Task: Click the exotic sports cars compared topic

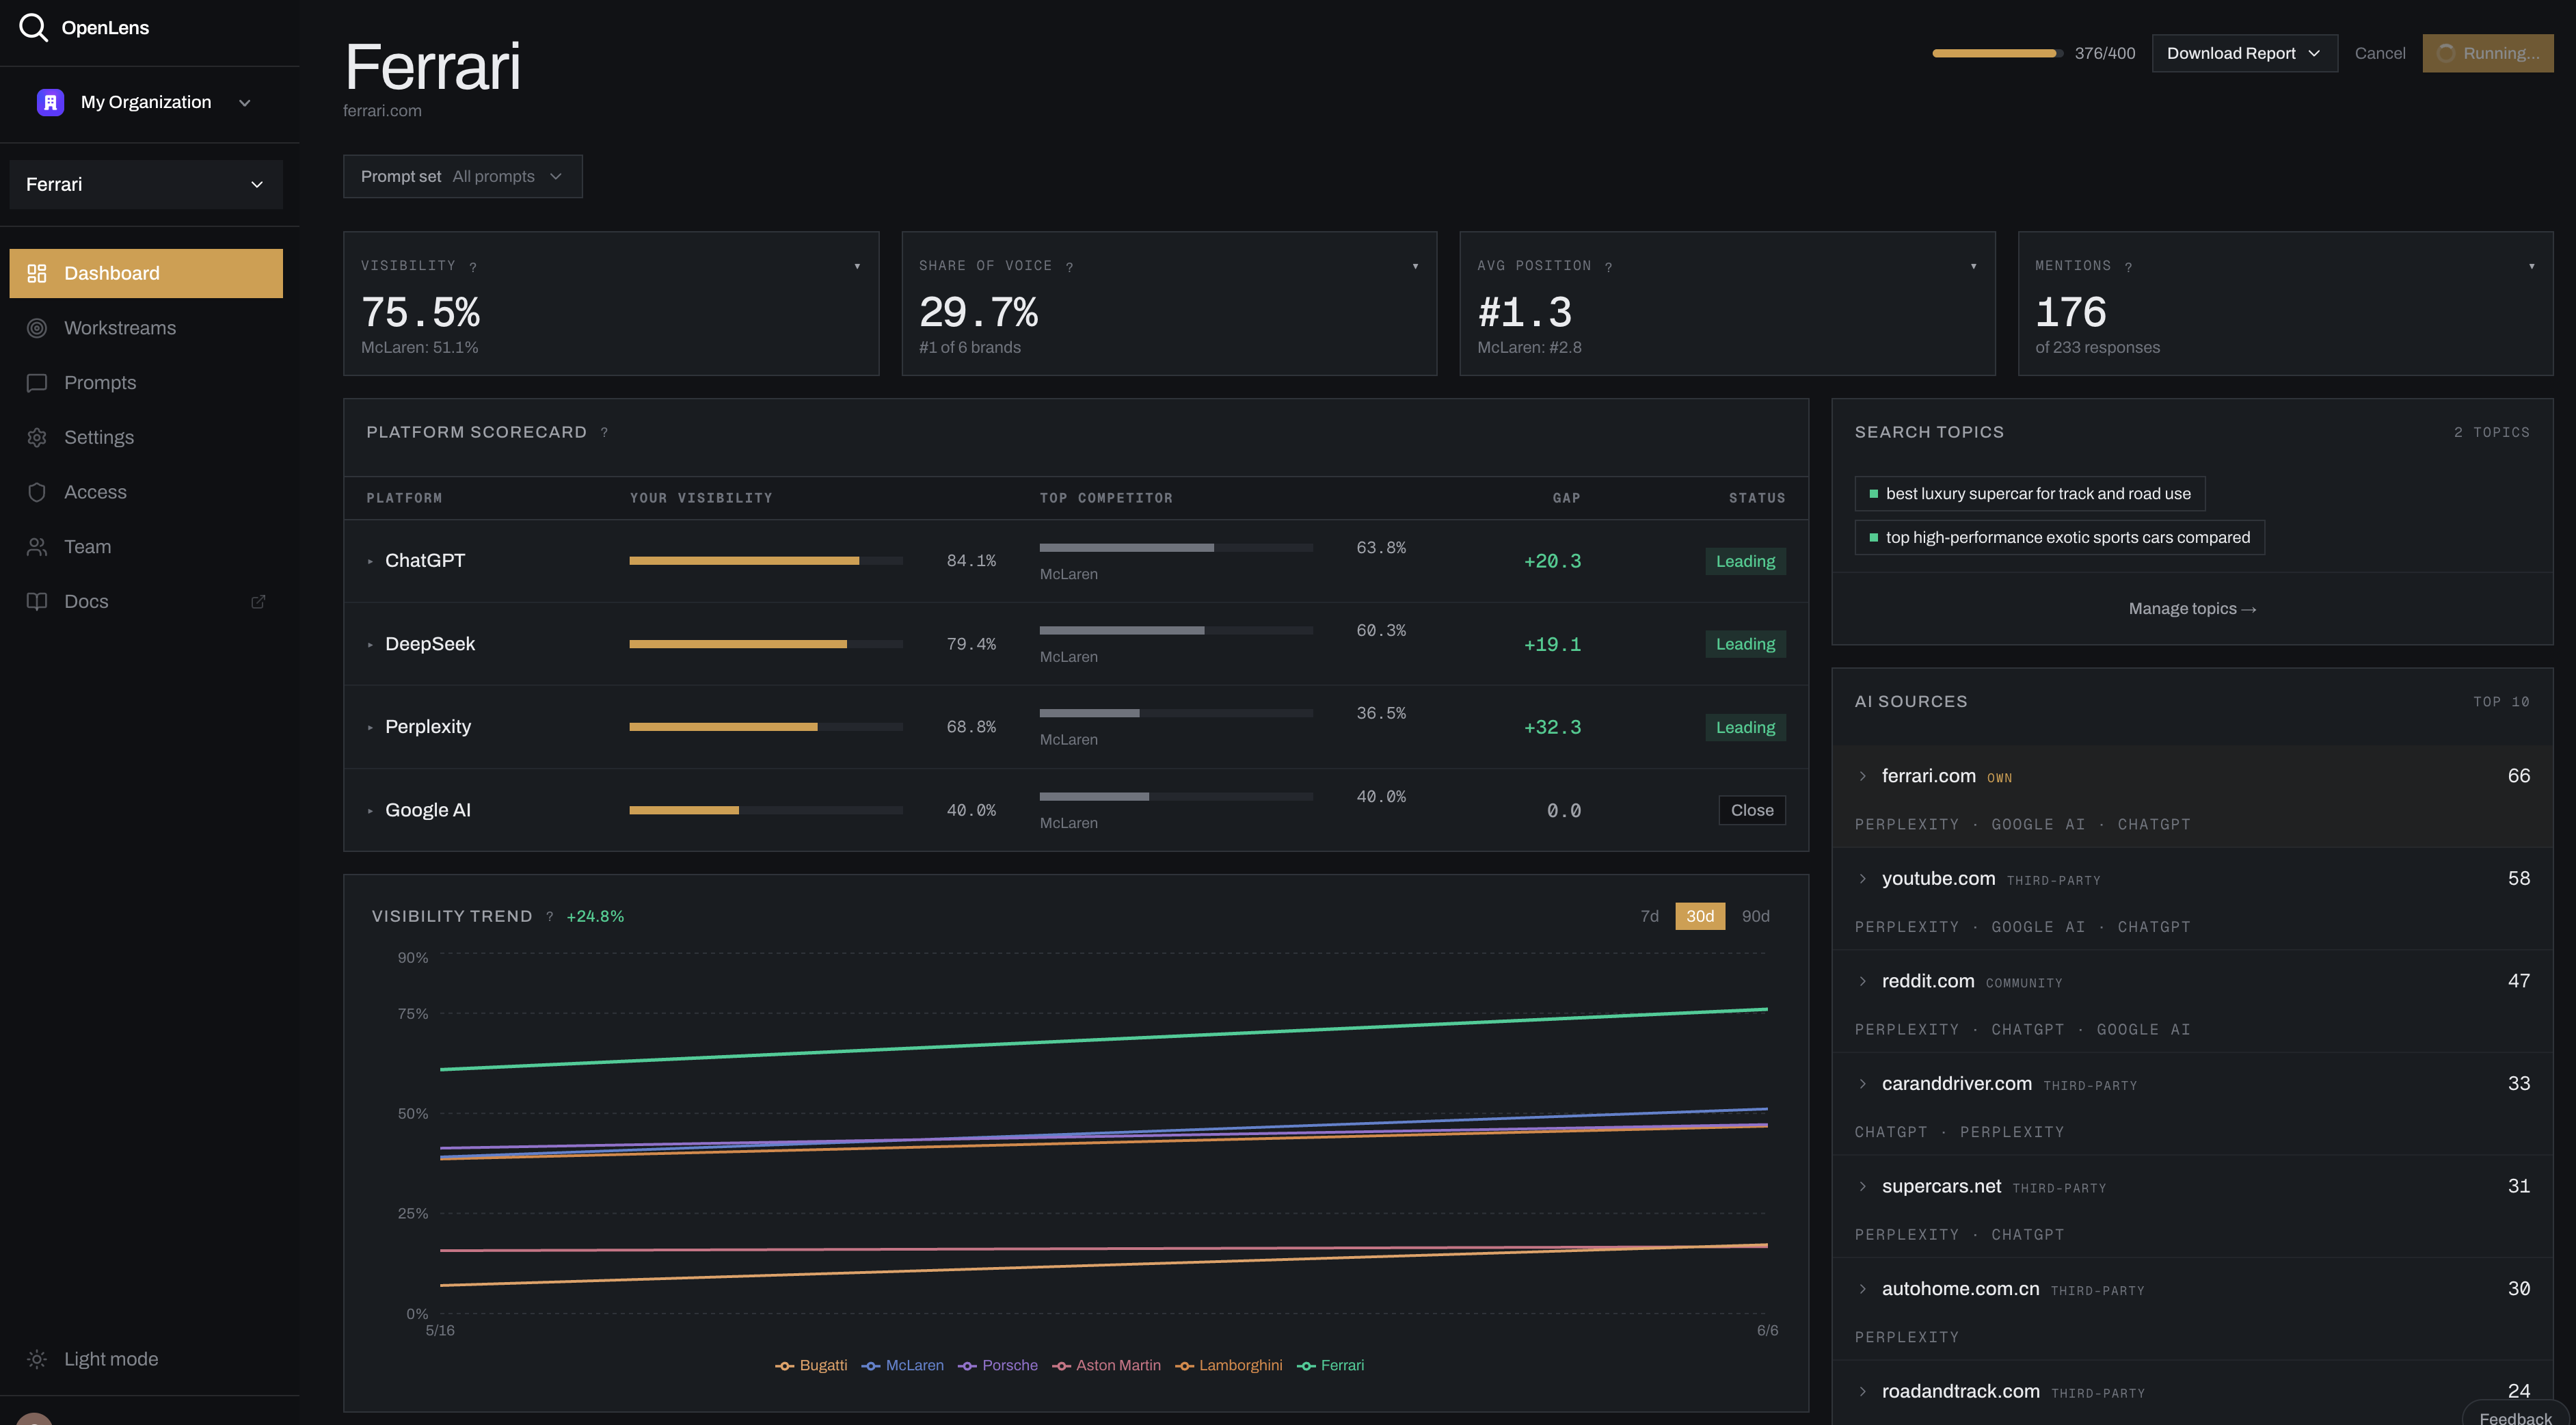Action: click(x=2059, y=538)
